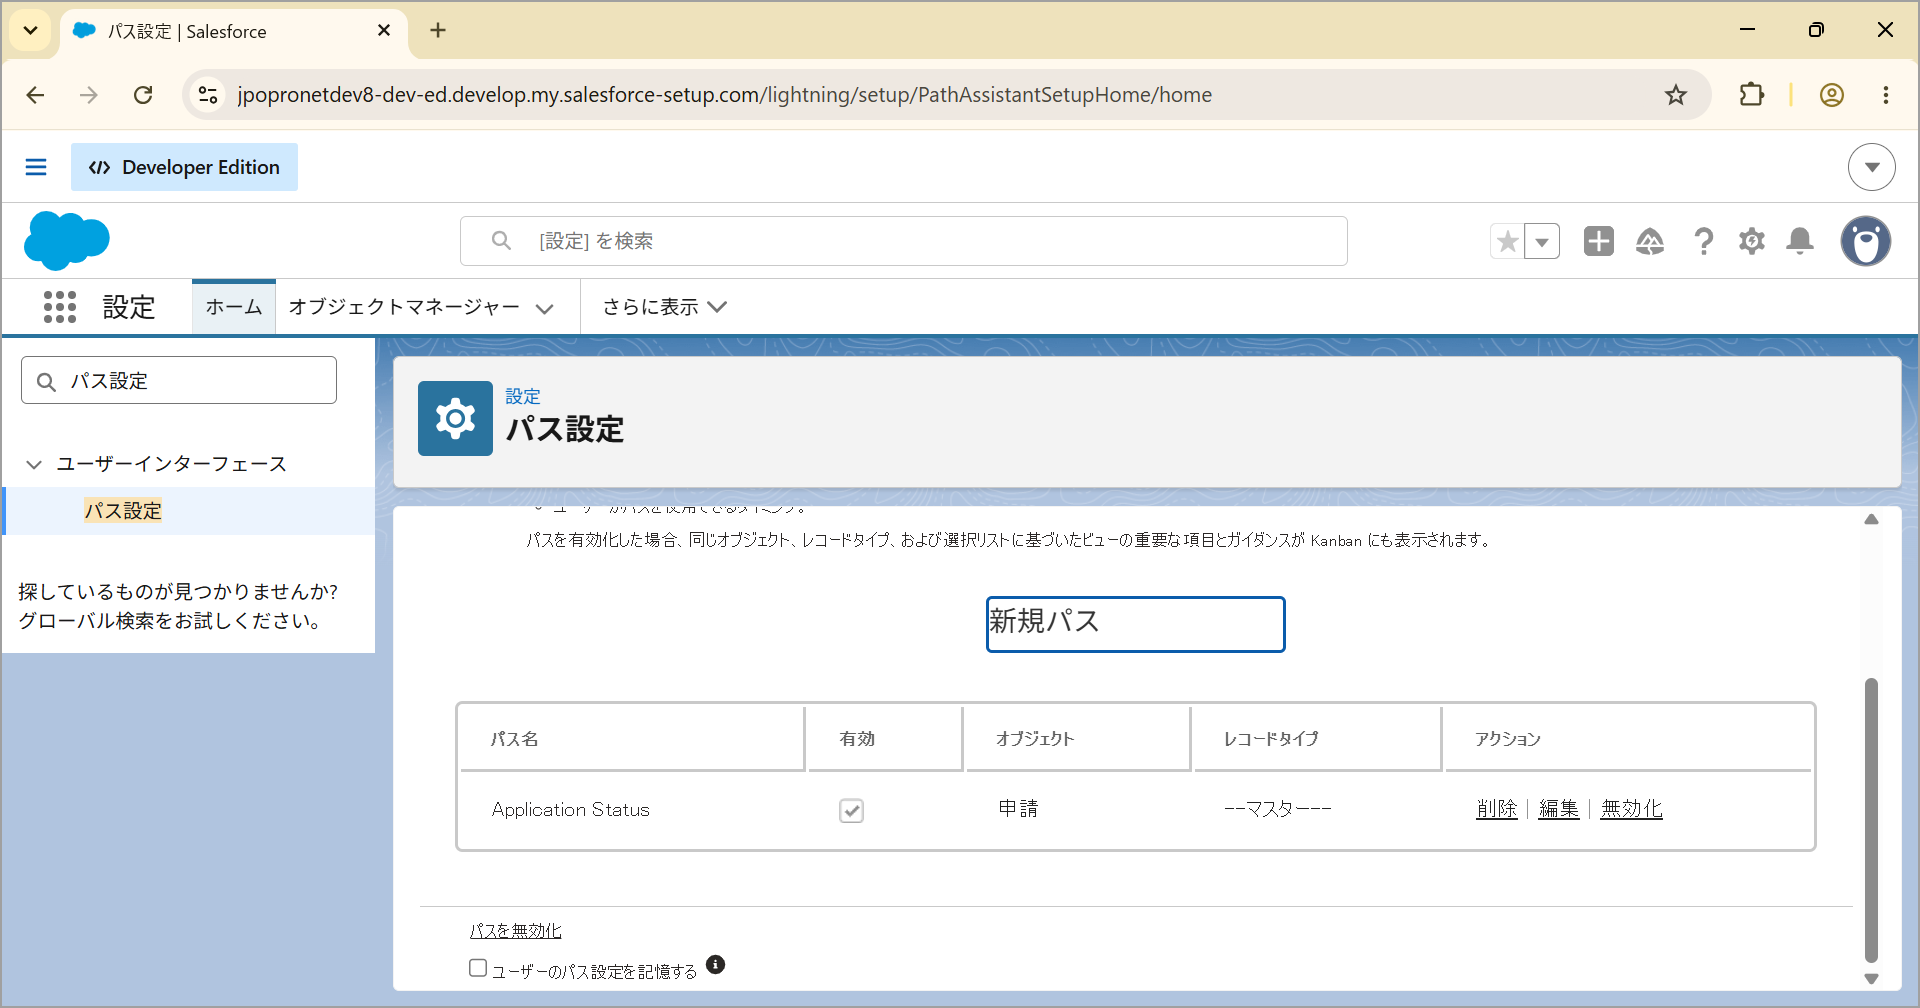Click the 申請 object cell
The height and width of the screenshot is (1008, 1920).
point(1018,809)
